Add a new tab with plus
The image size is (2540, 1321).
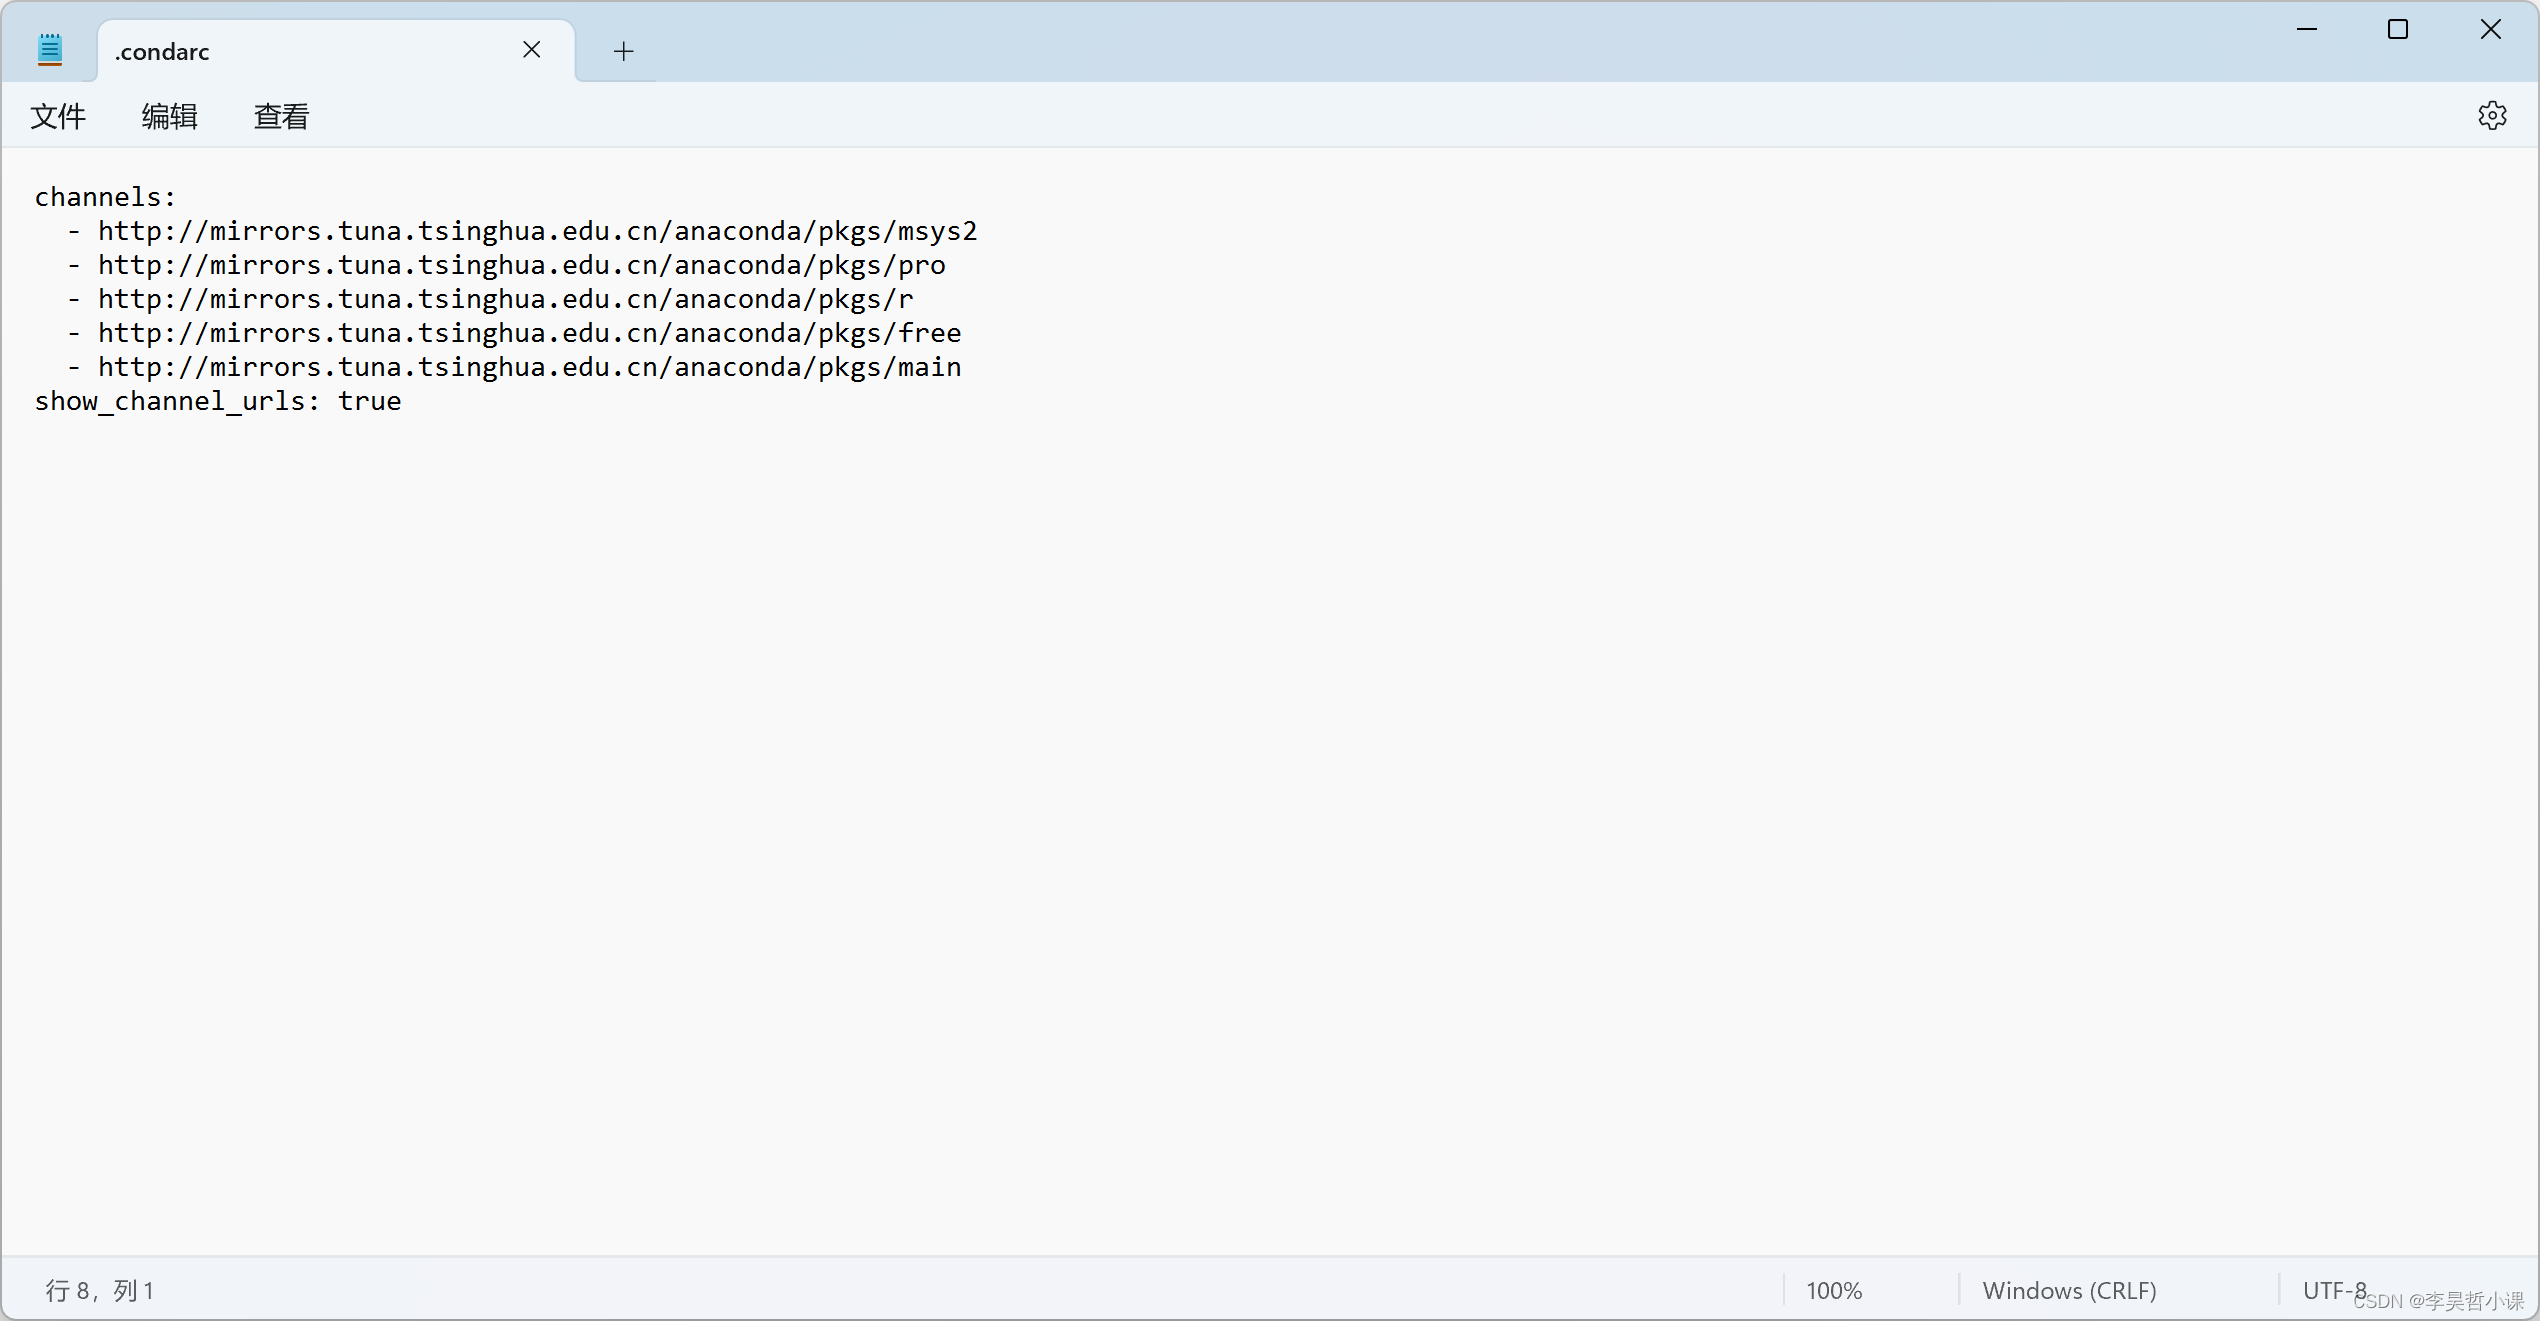pos(623,51)
